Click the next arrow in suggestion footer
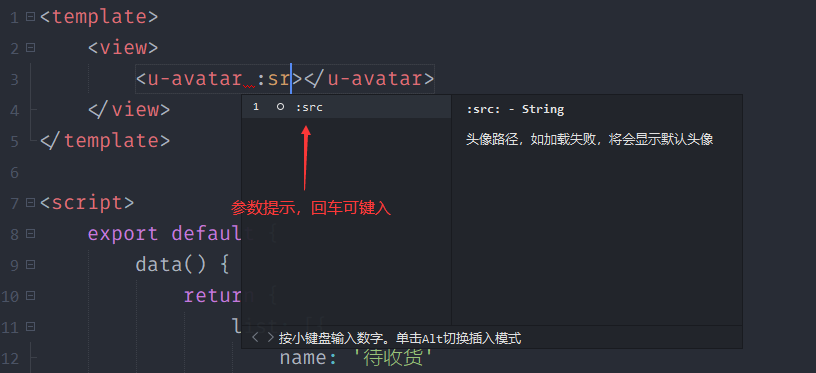The image size is (816, 373). click(270, 338)
